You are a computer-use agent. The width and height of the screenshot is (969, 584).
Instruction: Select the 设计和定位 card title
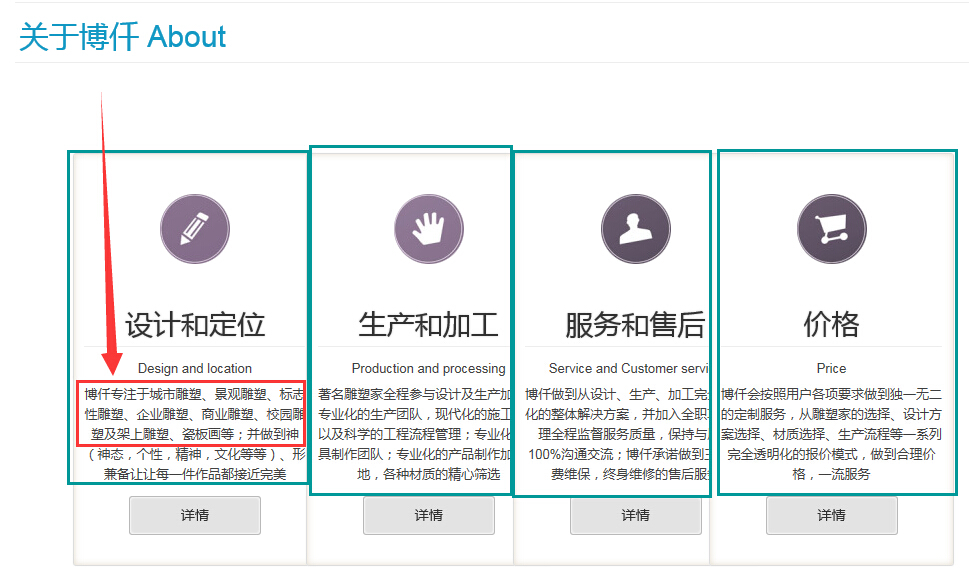pyautogui.click(x=194, y=325)
